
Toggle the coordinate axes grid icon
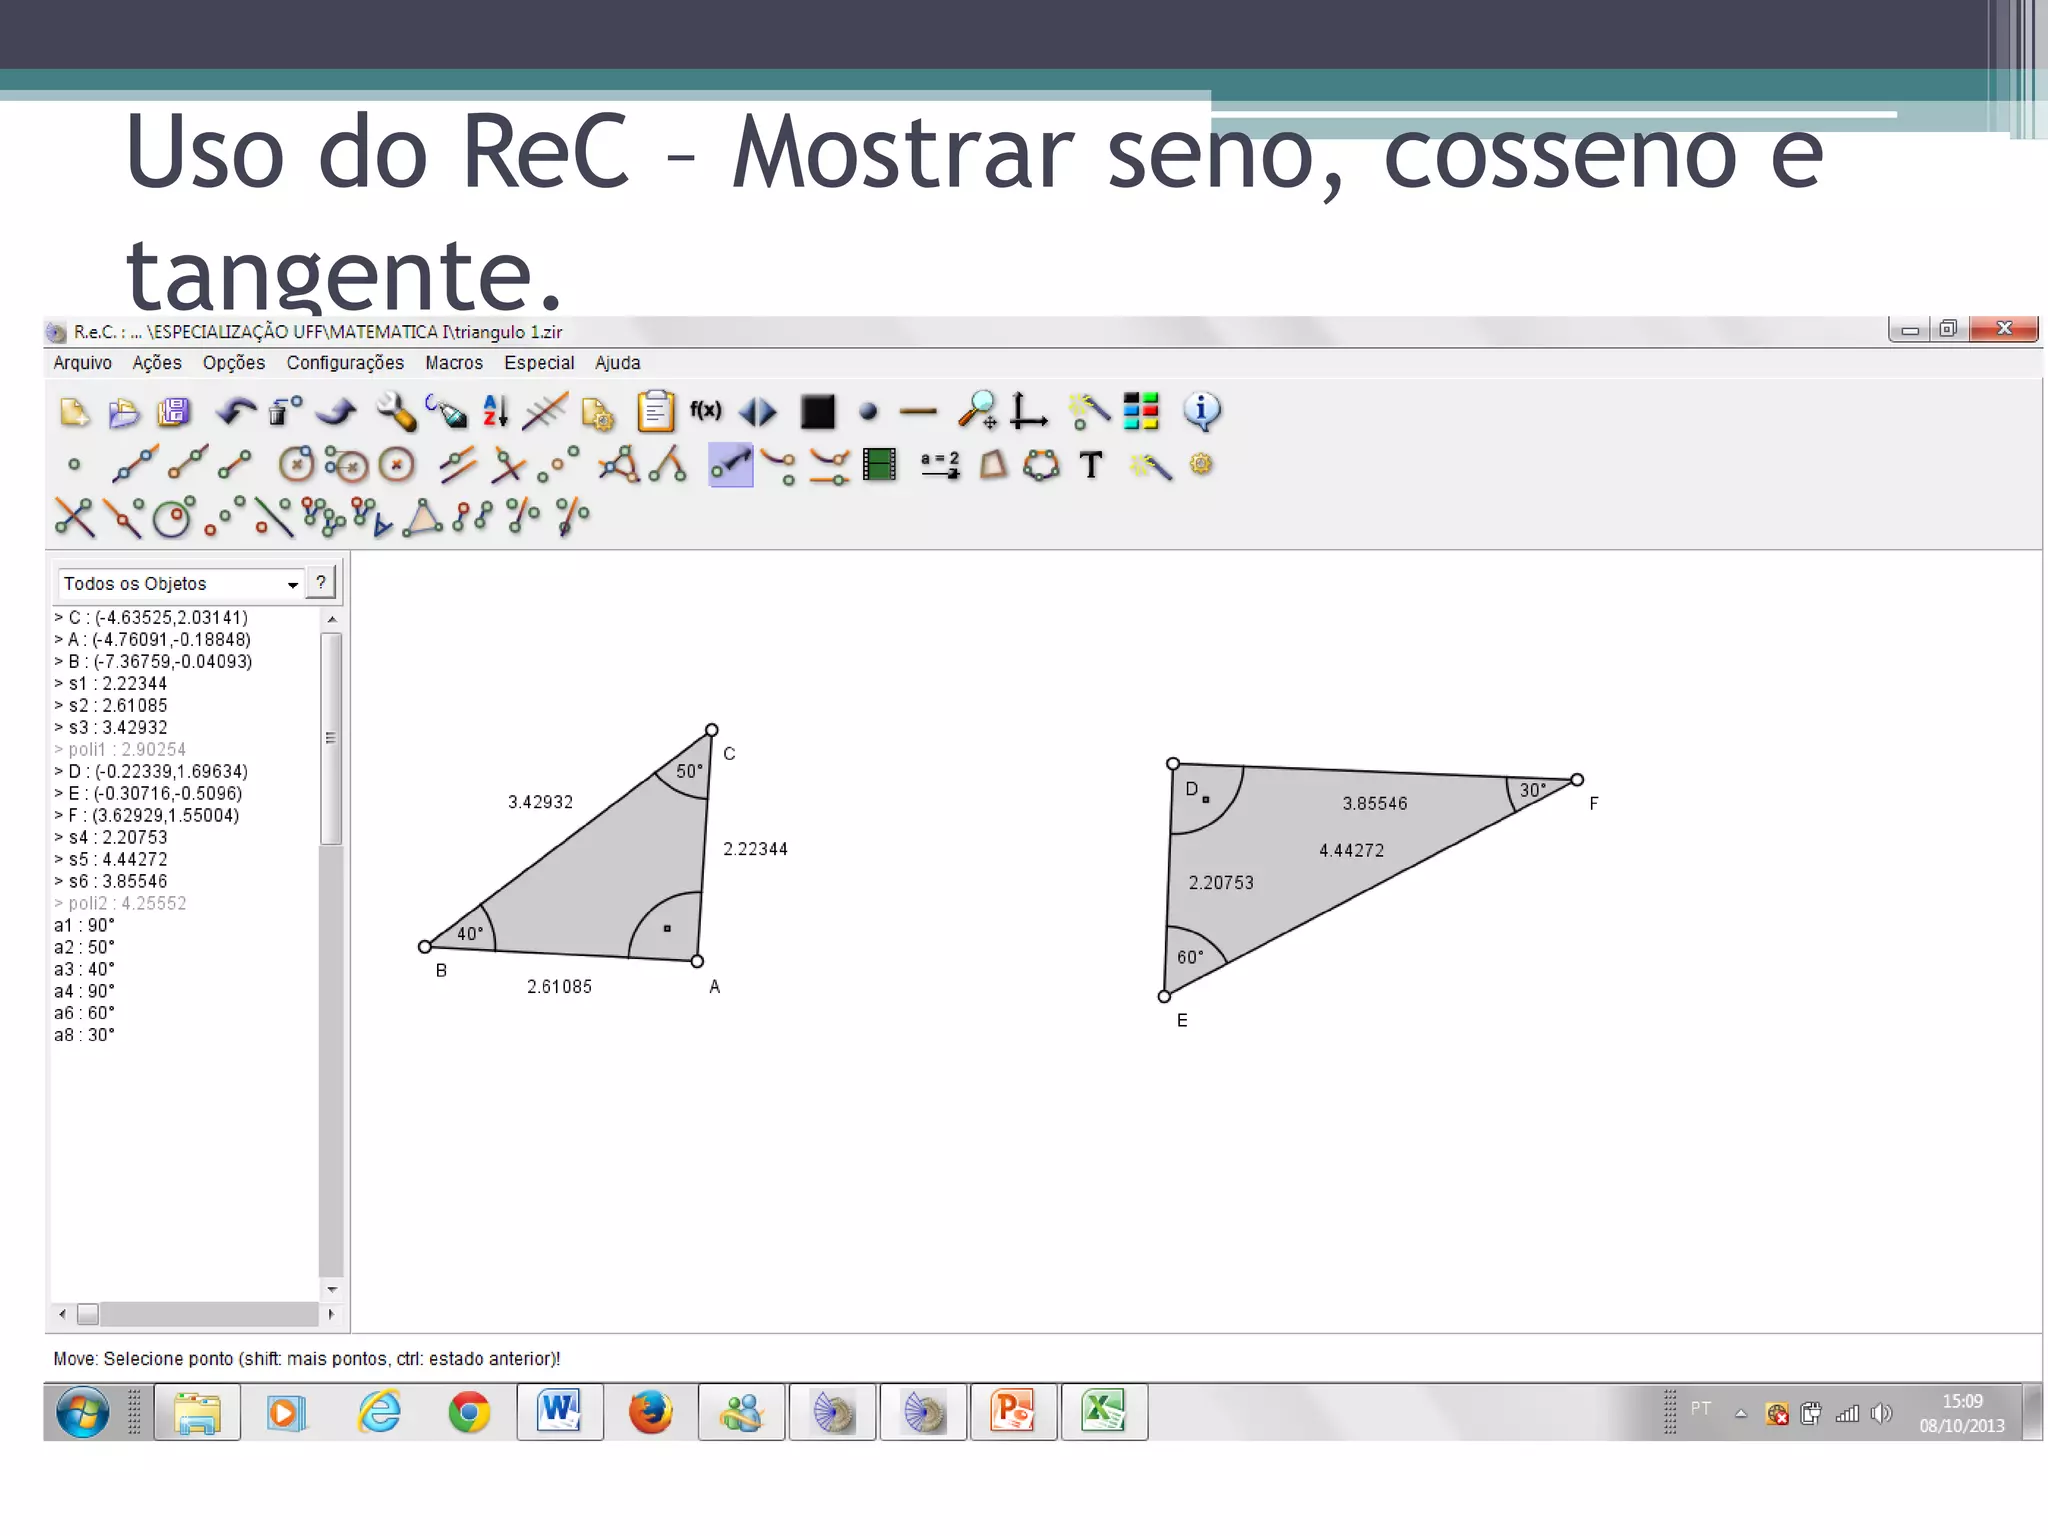pyautogui.click(x=1028, y=411)
